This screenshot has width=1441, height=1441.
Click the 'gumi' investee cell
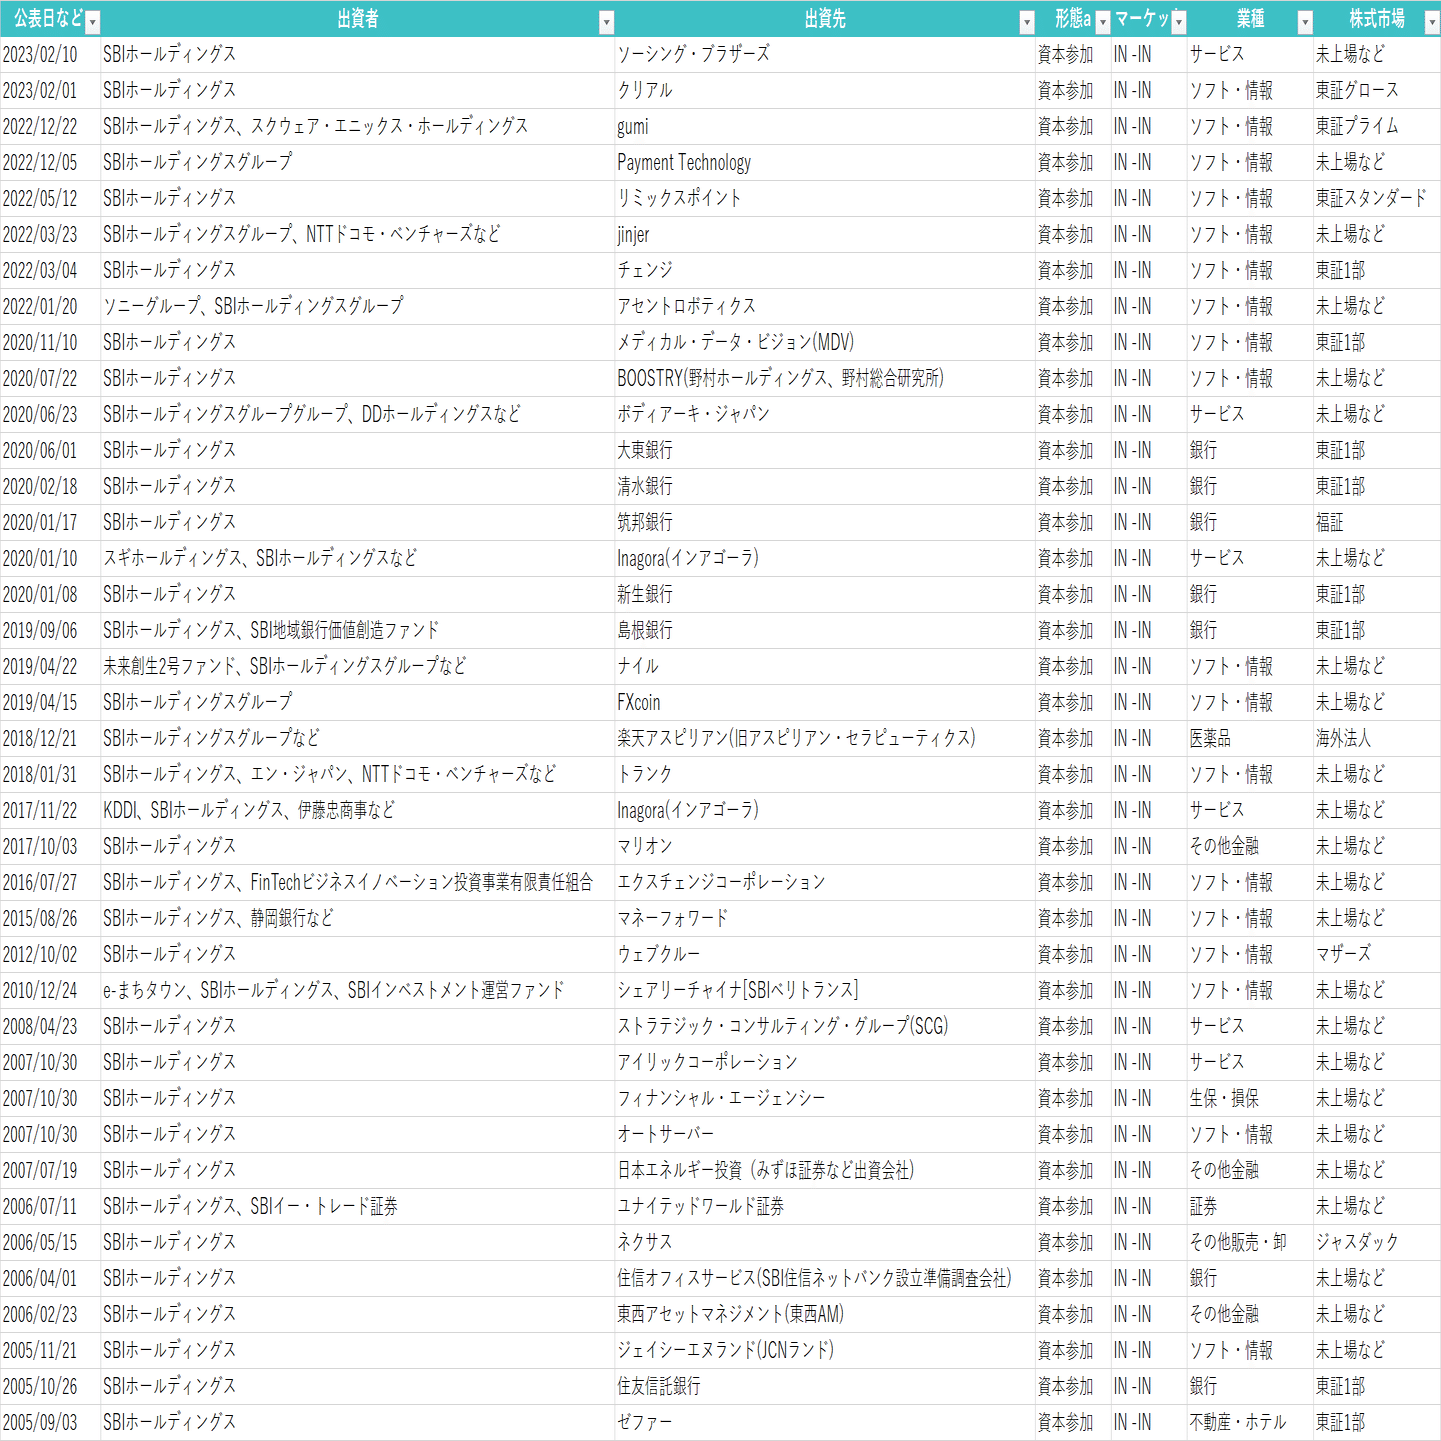click(x=825, y=127)
